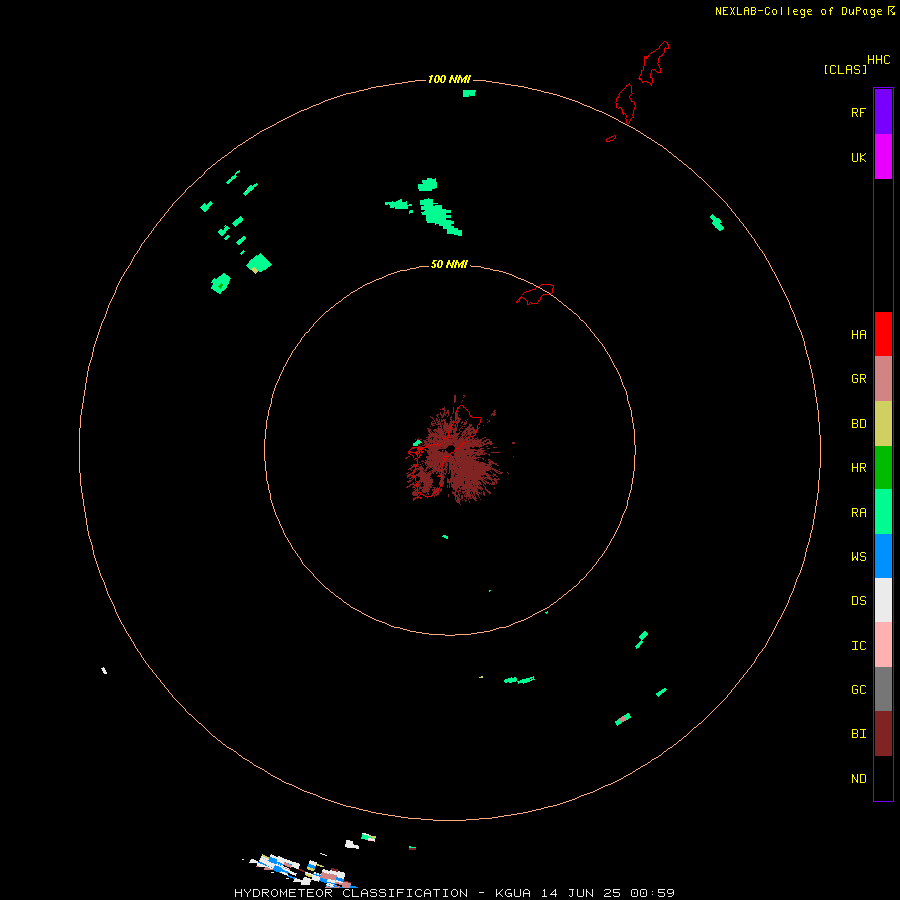Click the UK legend label
900x900 pixels.
point(858,157)
